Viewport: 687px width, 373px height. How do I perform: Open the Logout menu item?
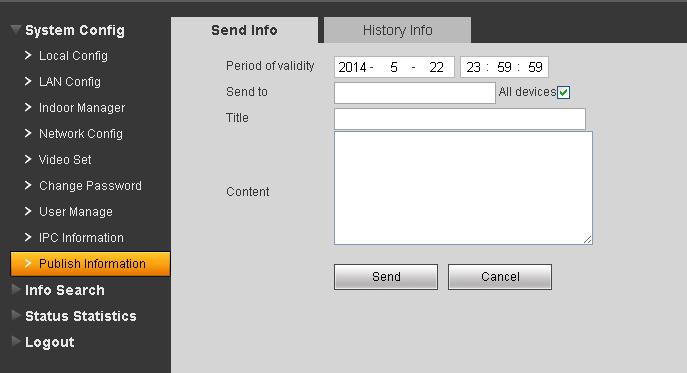pyautogui.click(x=50, y=342)
